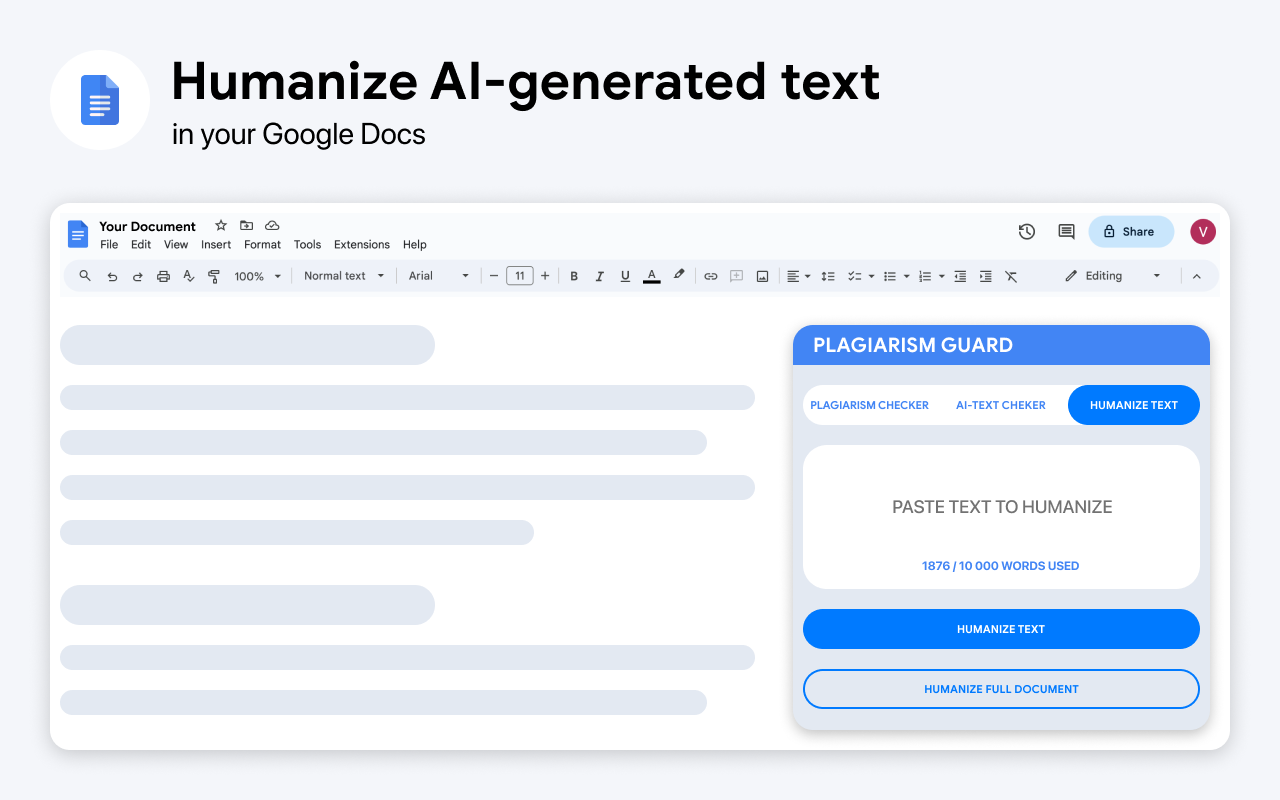Insert an image
The image size is (1280, 800).
762,276
